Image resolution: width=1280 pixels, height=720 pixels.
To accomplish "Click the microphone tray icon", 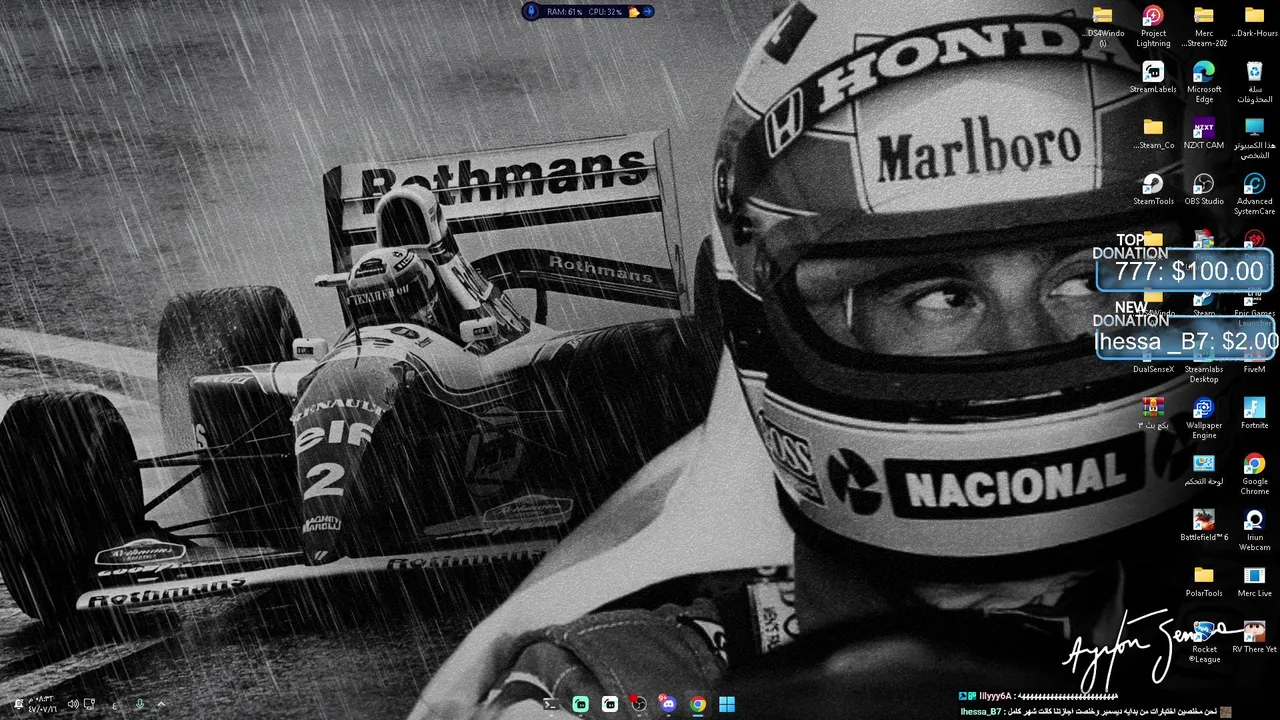I will click(139, 704).
